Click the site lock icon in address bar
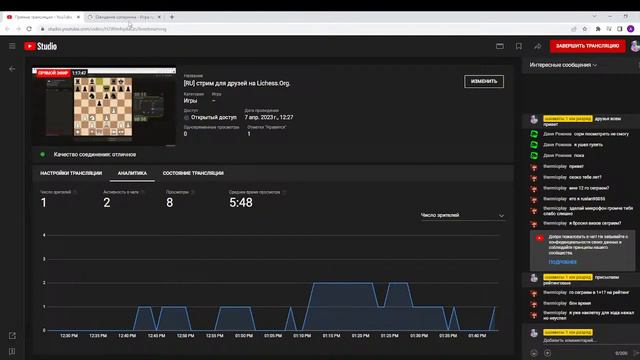Viewport: 640px width, 360px height. coord(42,29)
